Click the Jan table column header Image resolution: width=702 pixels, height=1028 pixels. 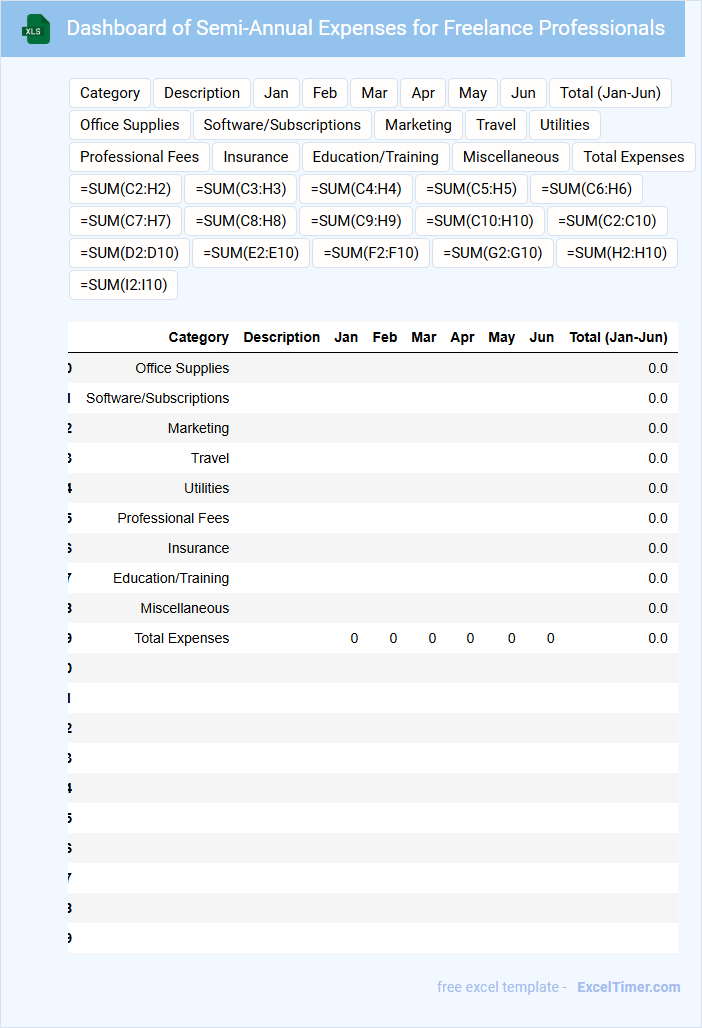(346, 338)
